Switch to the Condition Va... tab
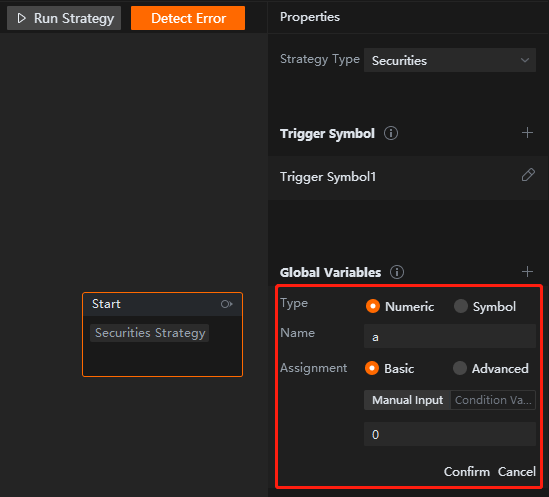Image resolution: width=549 pixels, height=497 pixels. click(493, 400)
